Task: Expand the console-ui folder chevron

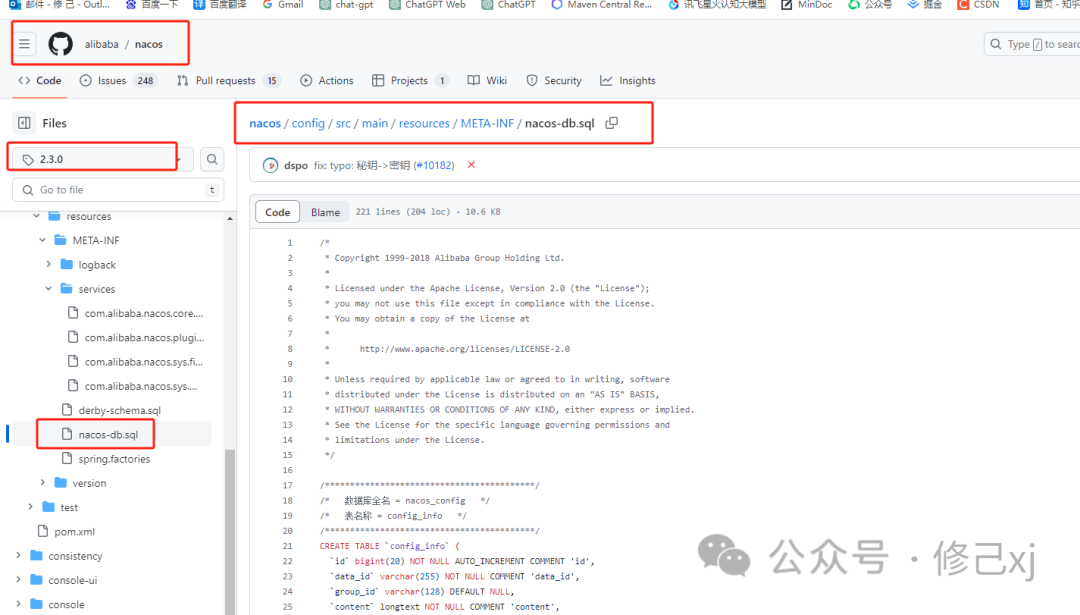Action: coord(18,580)
